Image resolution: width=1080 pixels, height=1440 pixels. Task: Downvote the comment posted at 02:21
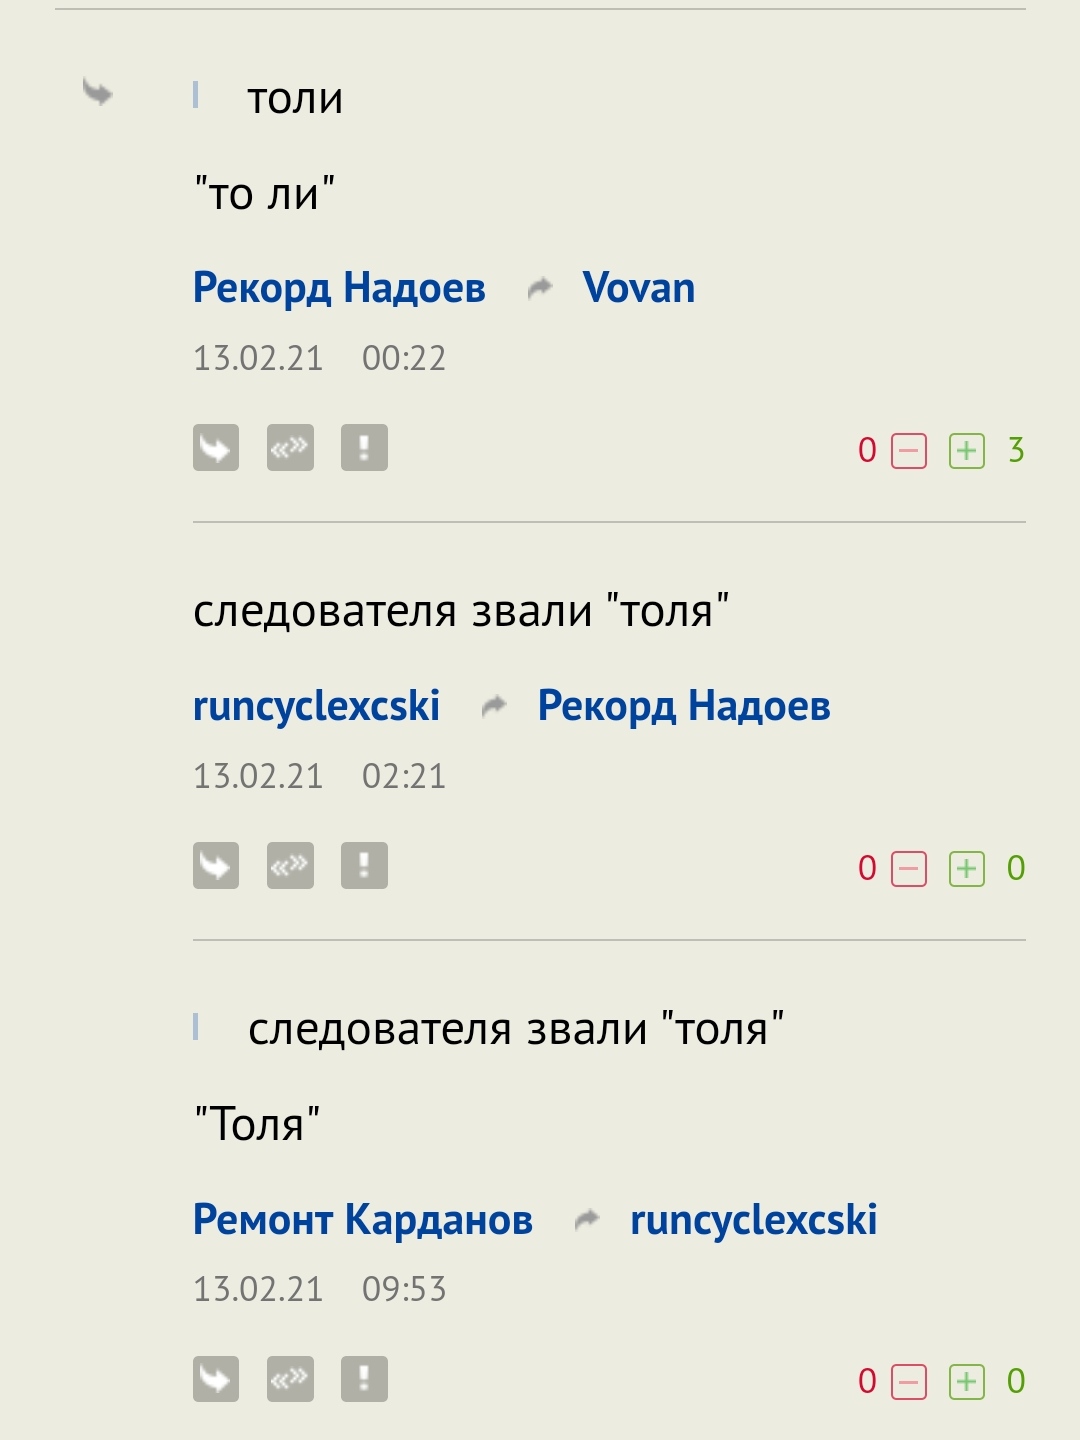pyautogui.click(x=909, y=869)
